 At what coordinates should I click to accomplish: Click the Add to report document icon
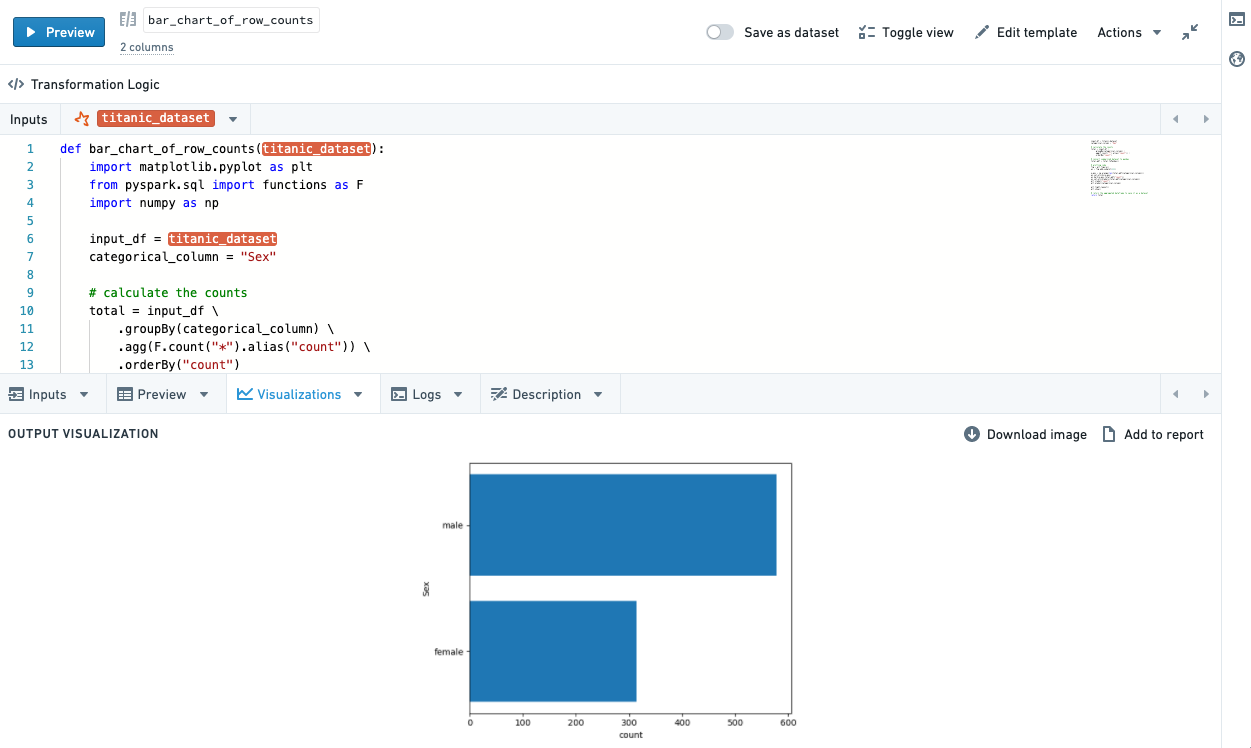[x=1109, y=434]
